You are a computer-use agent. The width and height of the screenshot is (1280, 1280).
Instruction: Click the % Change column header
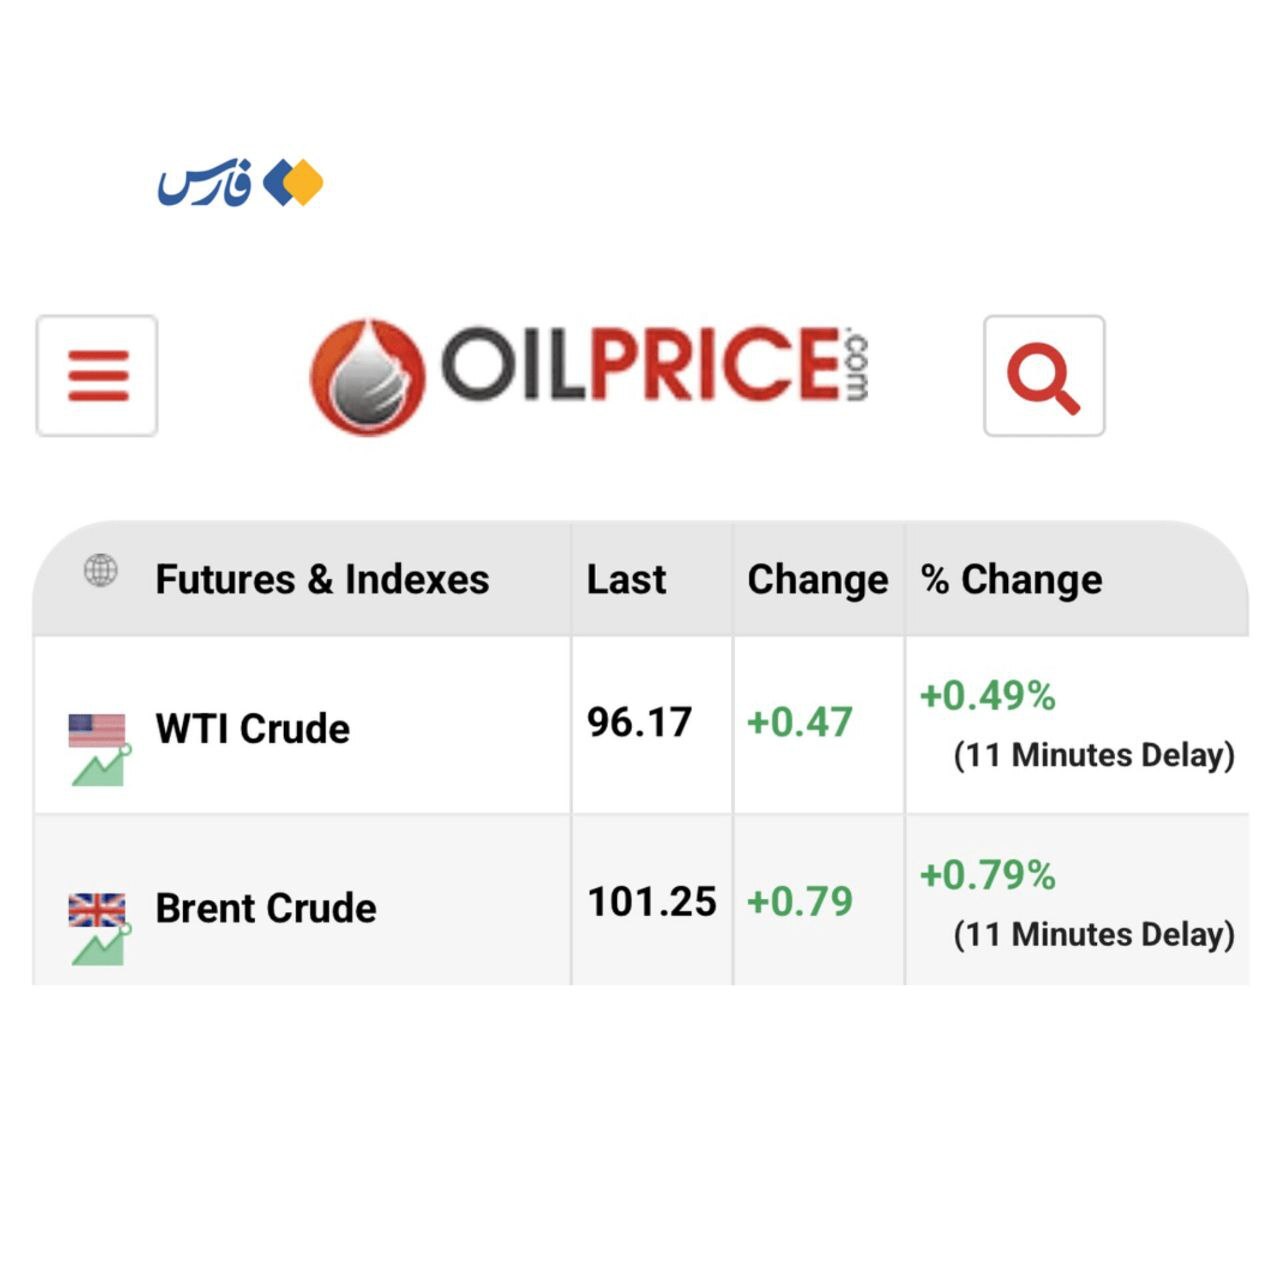(x=1011, y=580)
